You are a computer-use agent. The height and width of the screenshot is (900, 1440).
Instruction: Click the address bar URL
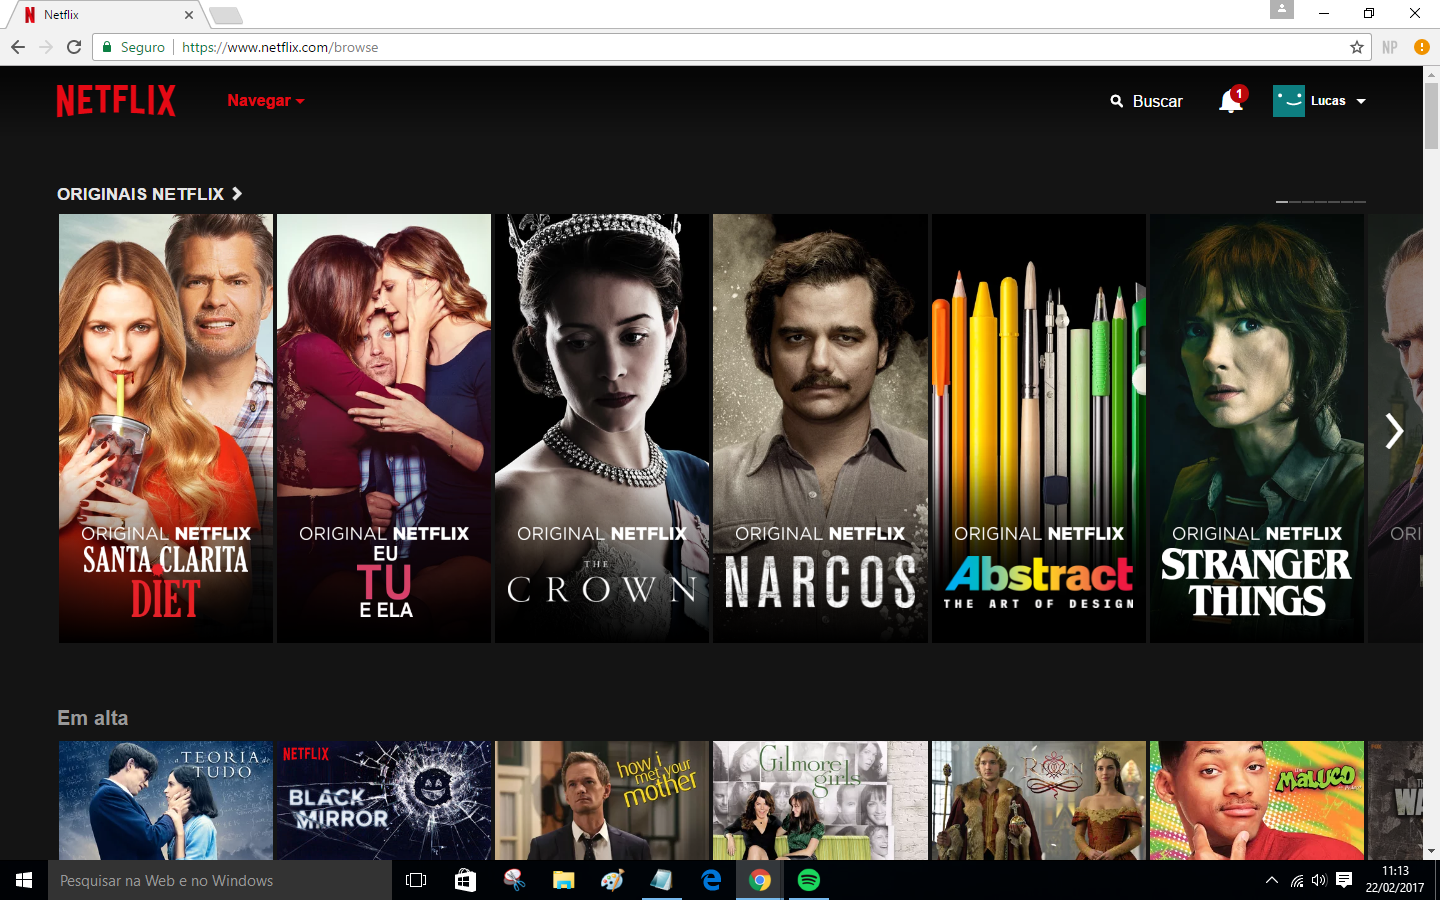280,47
